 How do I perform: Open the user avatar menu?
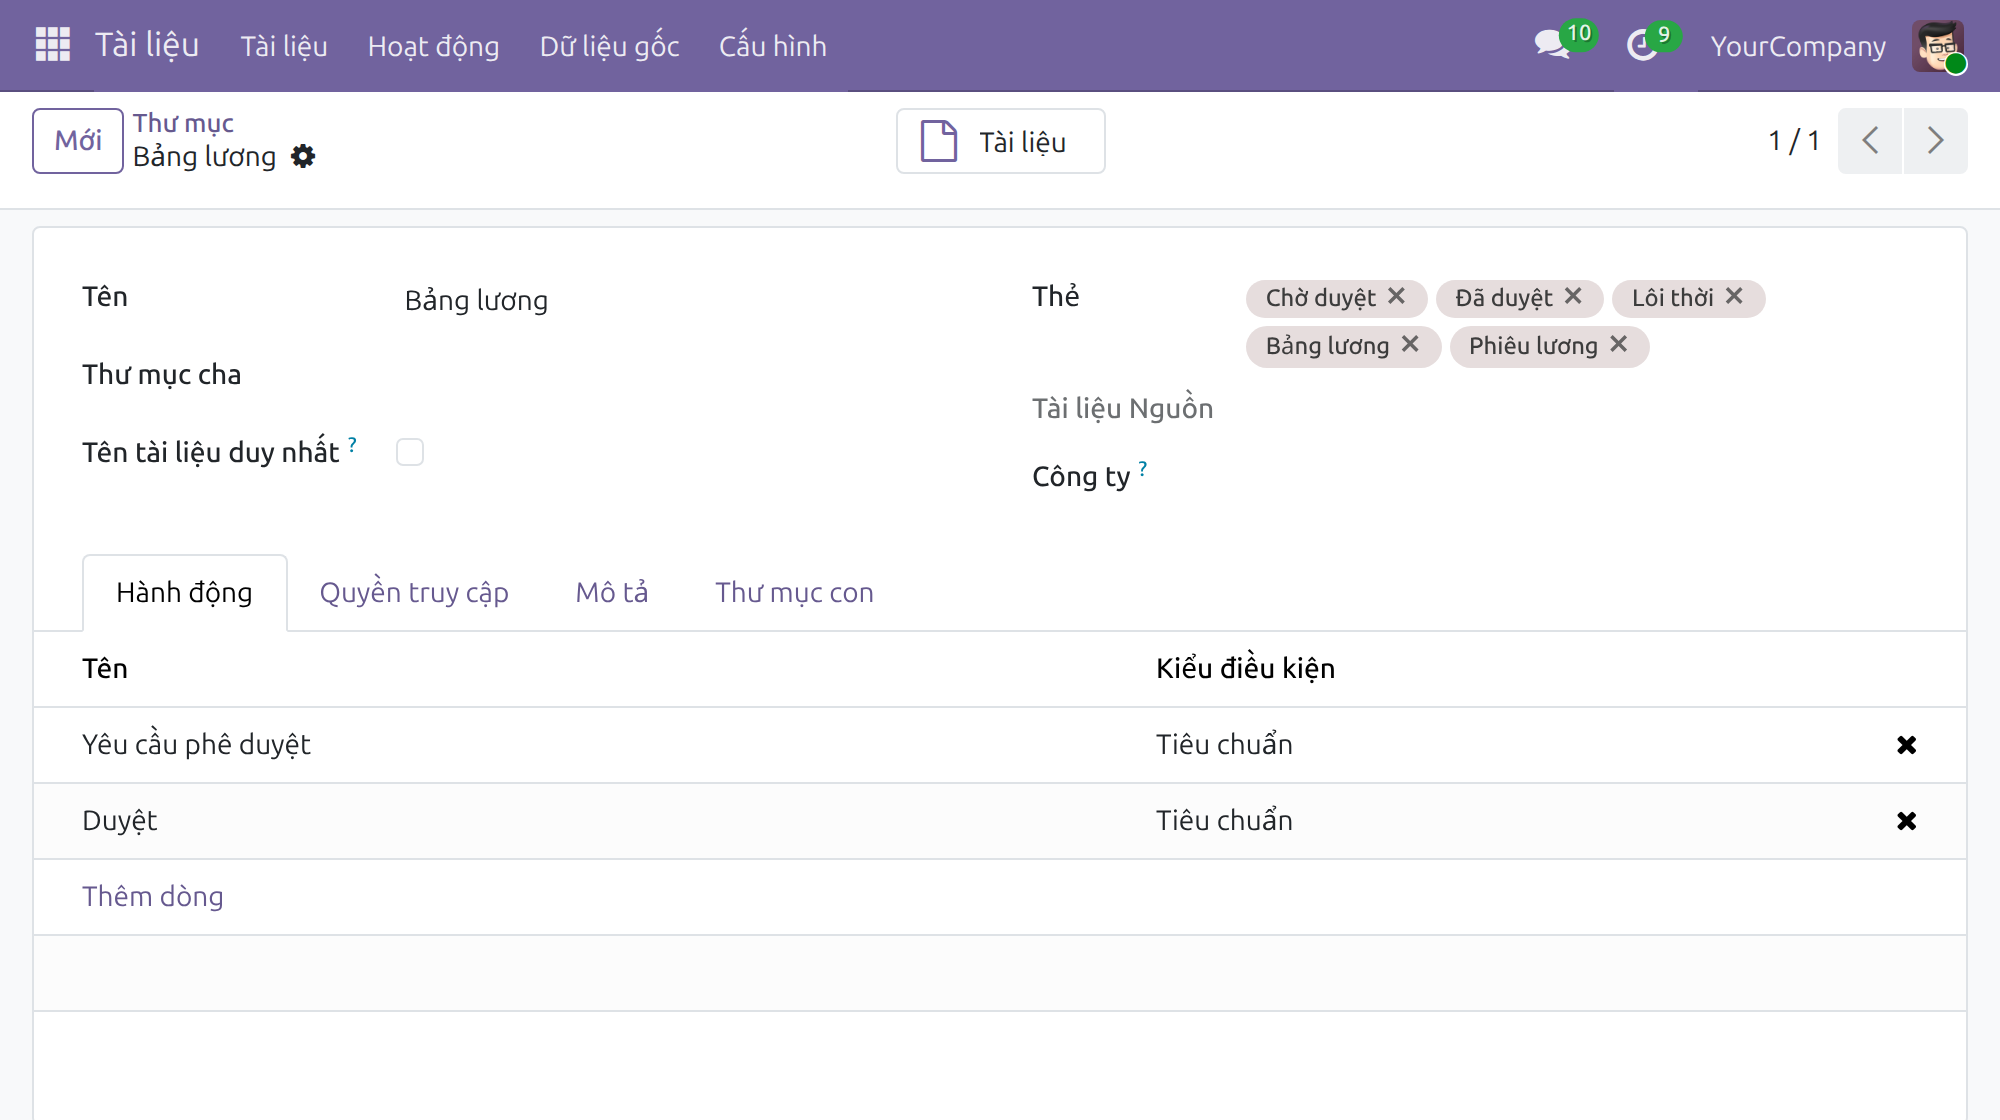pyautogui.click(x=1938, y=46)
